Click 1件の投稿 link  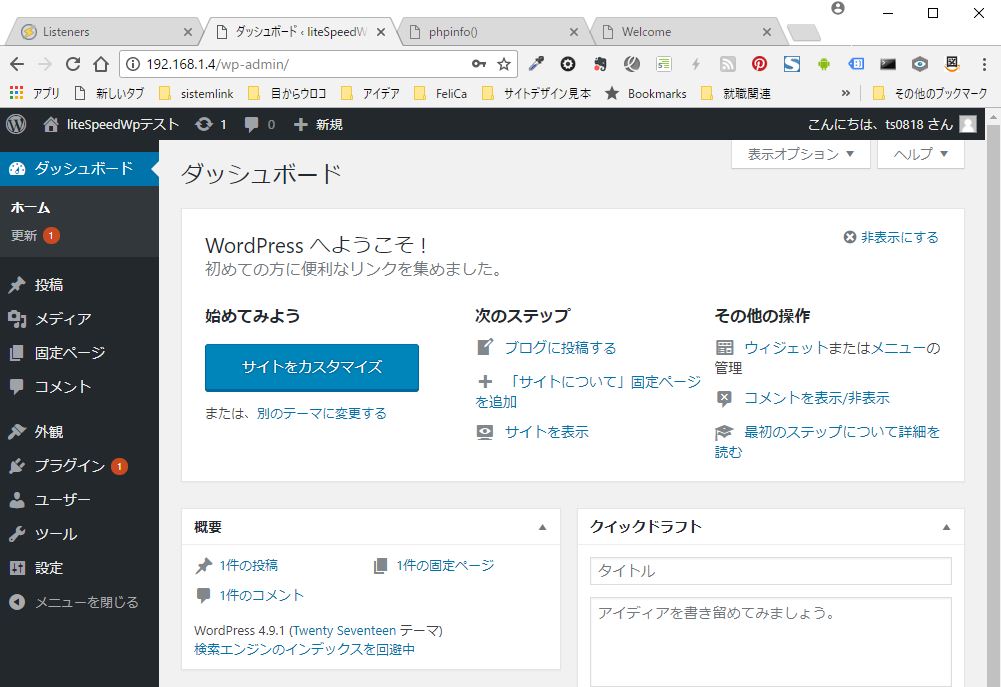[248, 566]
